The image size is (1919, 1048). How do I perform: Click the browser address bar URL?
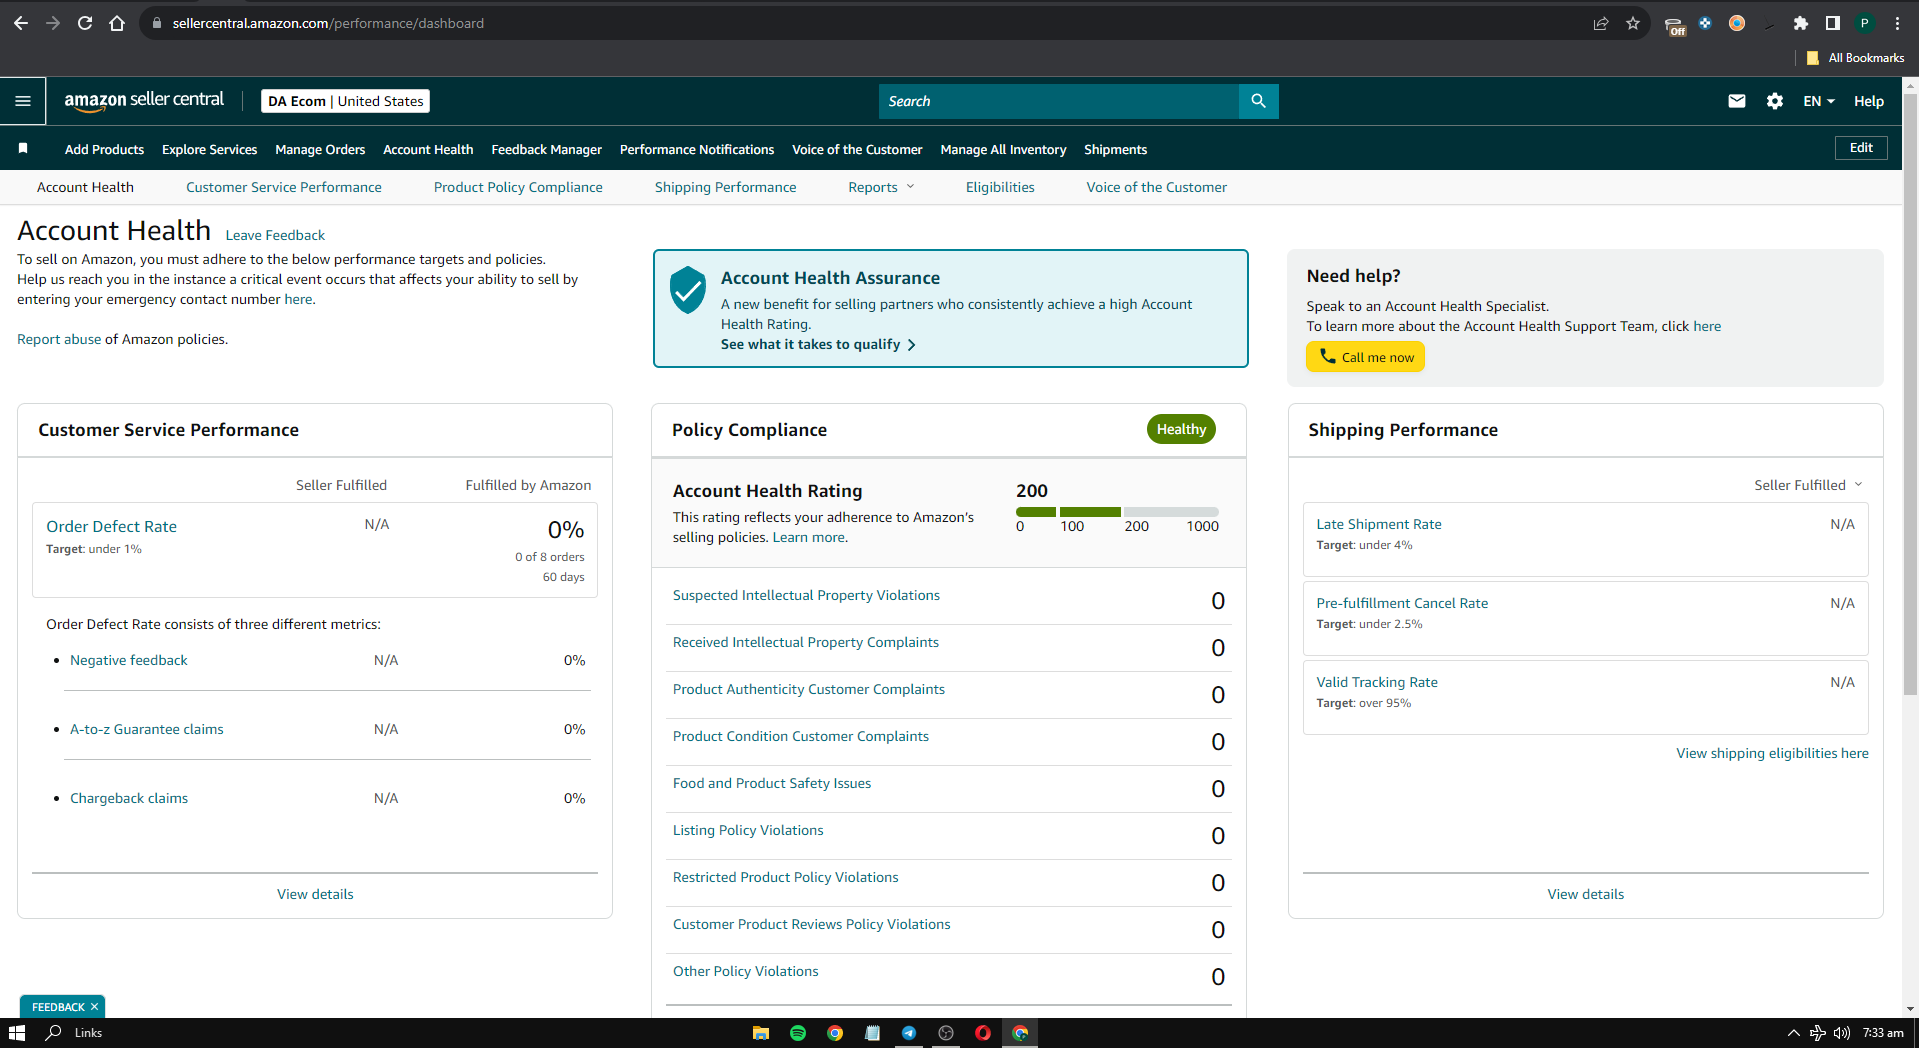(328, 23)
